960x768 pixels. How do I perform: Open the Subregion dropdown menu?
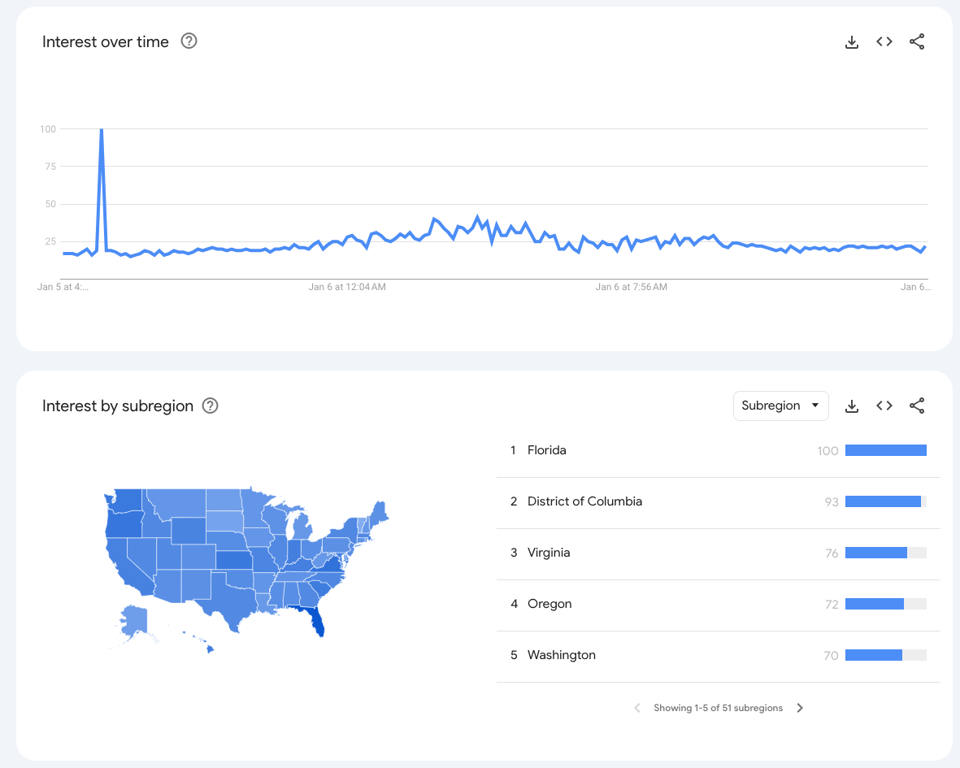click(780, 405)
